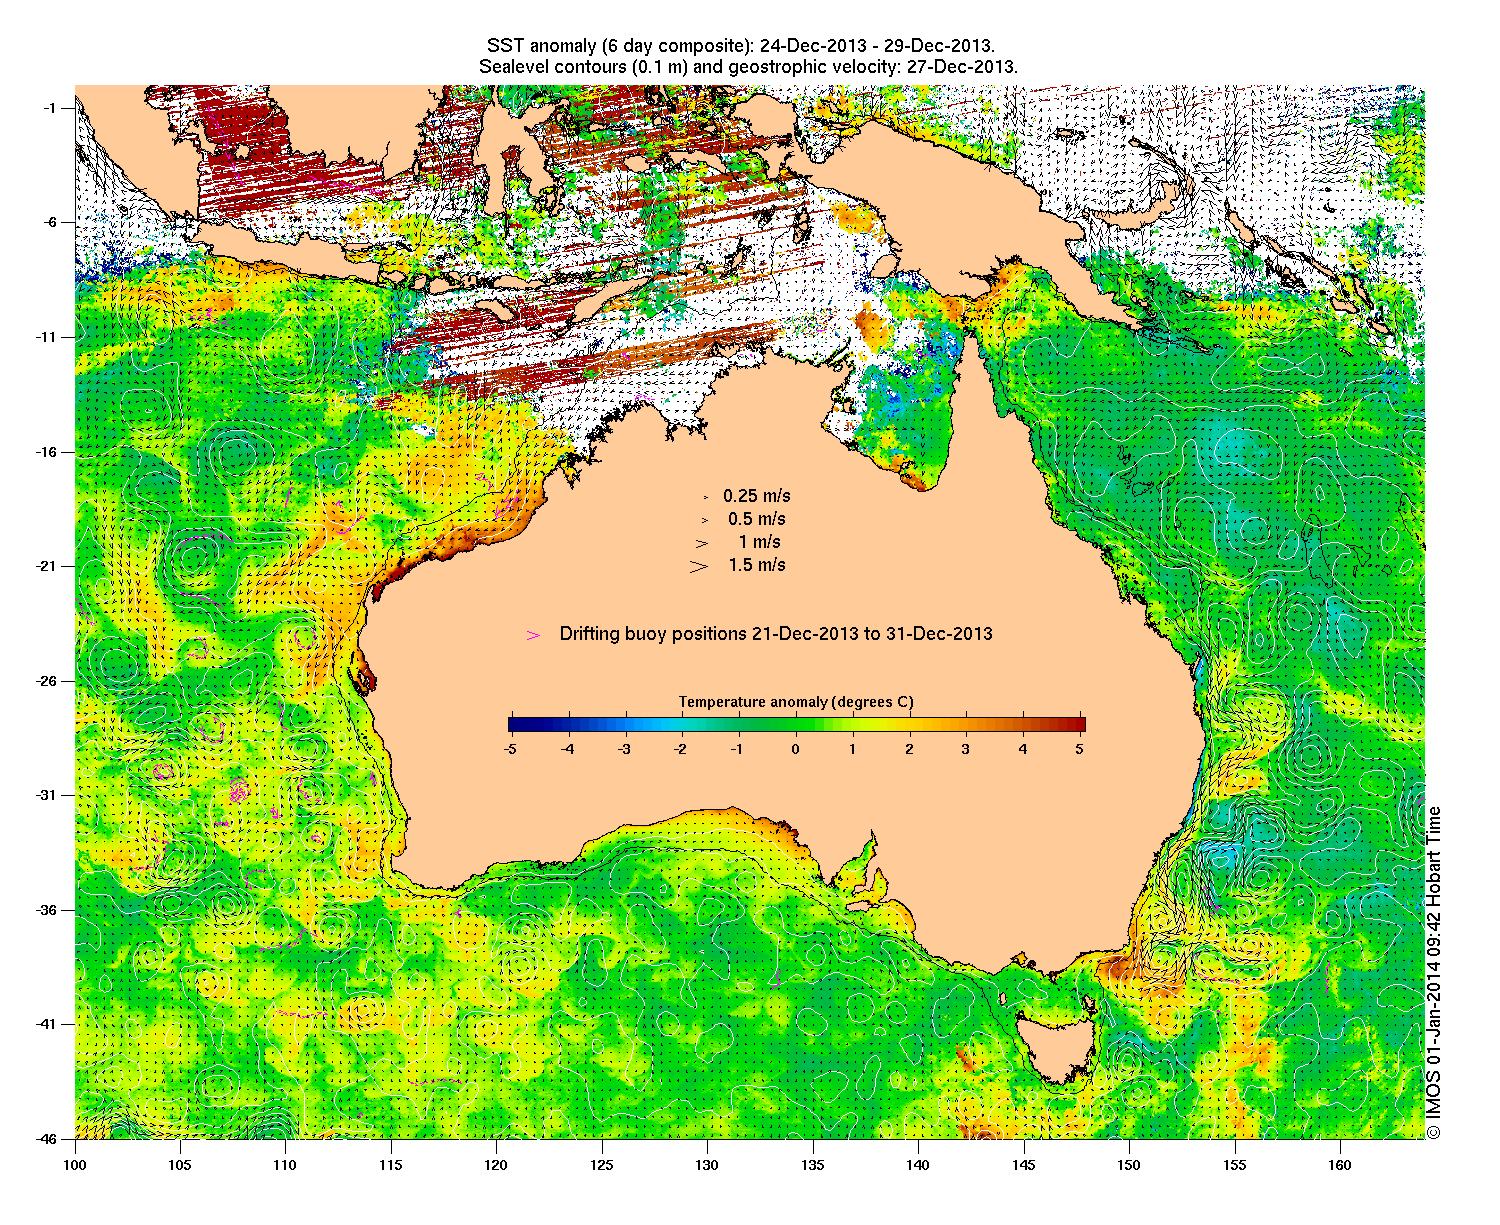
Task: Click the '-41' latitude axis label
Action: tap(47, 1024)
